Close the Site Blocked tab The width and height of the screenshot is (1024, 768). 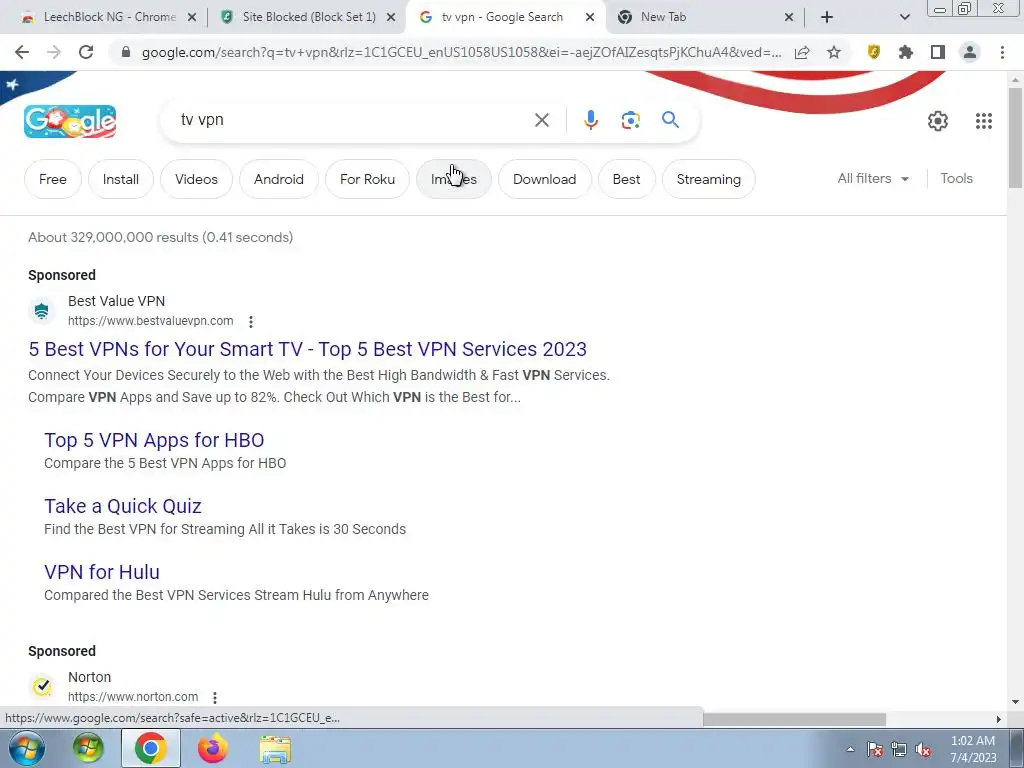click(391, 18)
